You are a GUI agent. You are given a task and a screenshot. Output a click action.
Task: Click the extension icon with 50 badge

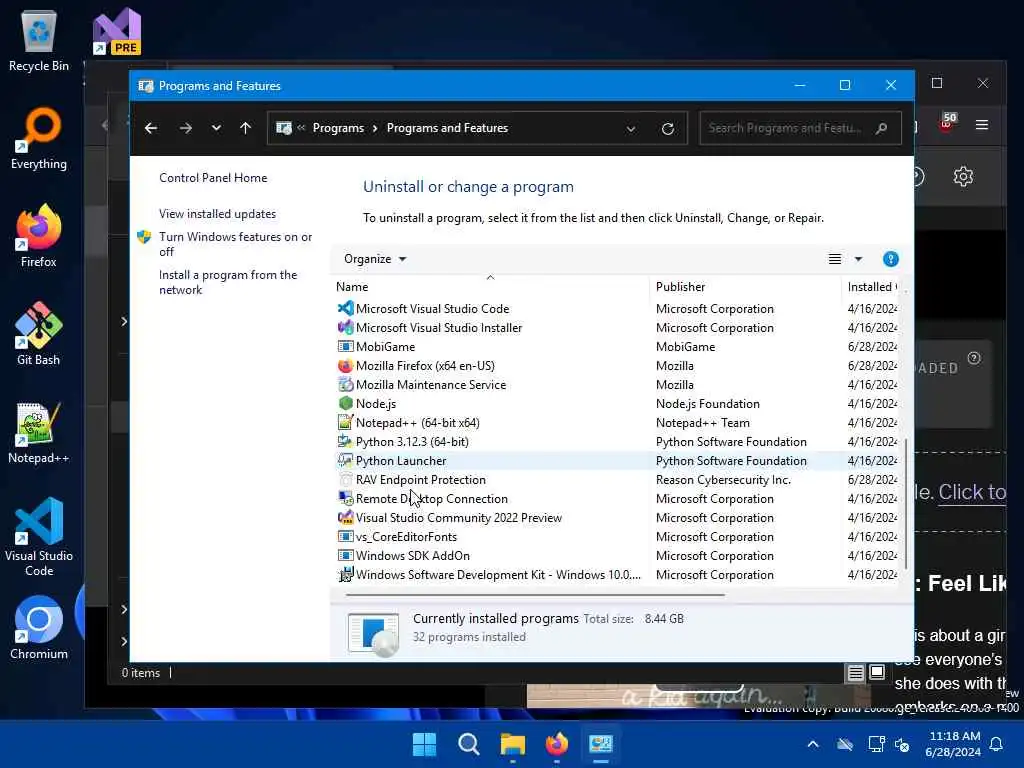948,123
